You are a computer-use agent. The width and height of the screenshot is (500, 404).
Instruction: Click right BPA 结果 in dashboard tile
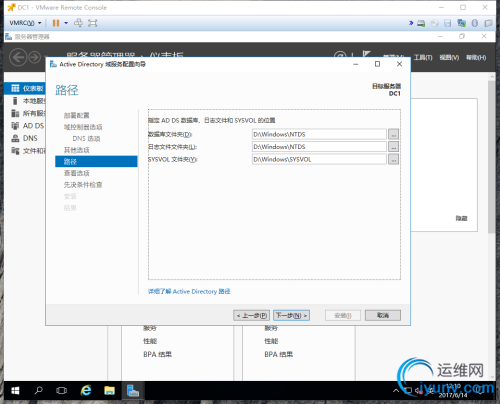[279, 354]
